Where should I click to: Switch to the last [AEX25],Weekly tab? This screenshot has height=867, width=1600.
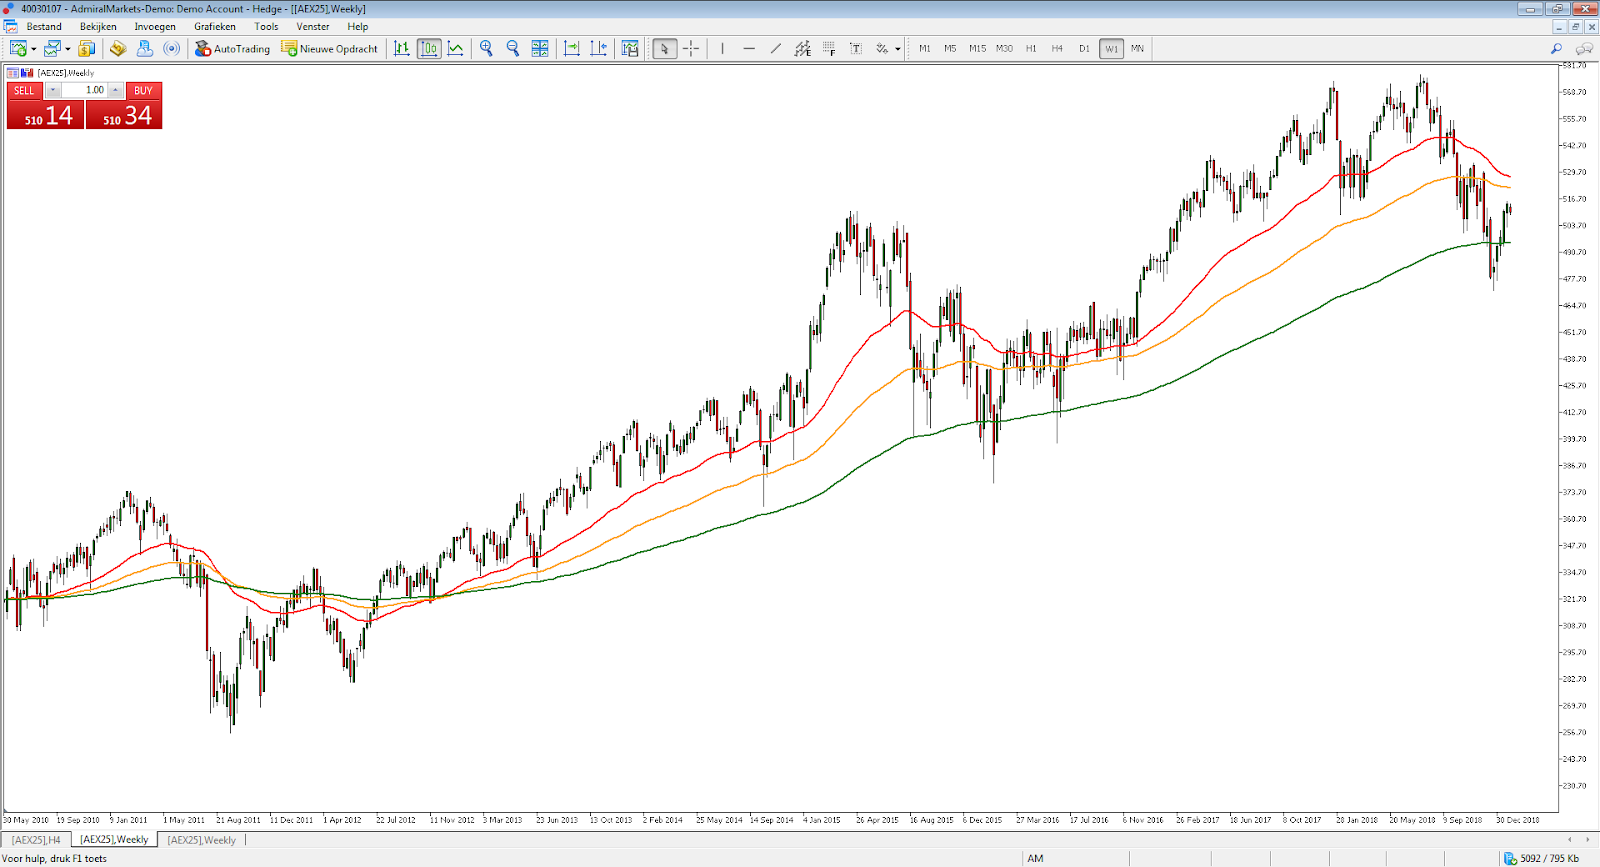tap(202, 840)
